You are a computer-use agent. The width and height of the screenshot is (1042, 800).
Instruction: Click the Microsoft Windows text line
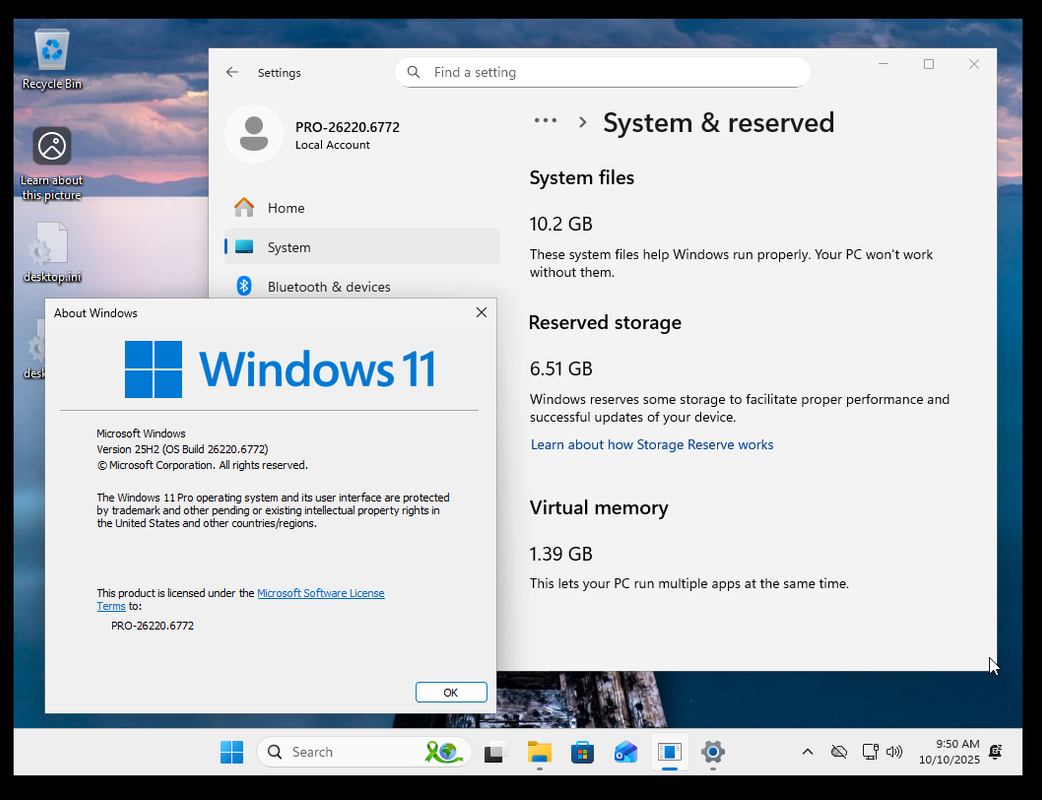pos(141,433)
